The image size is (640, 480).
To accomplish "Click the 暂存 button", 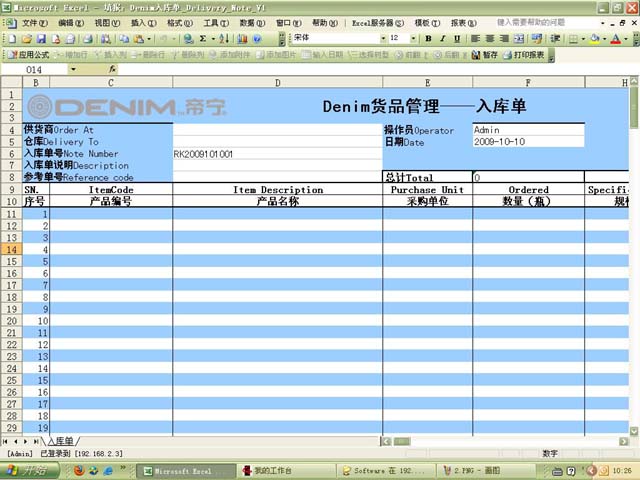I will click(x=485, y=55).
